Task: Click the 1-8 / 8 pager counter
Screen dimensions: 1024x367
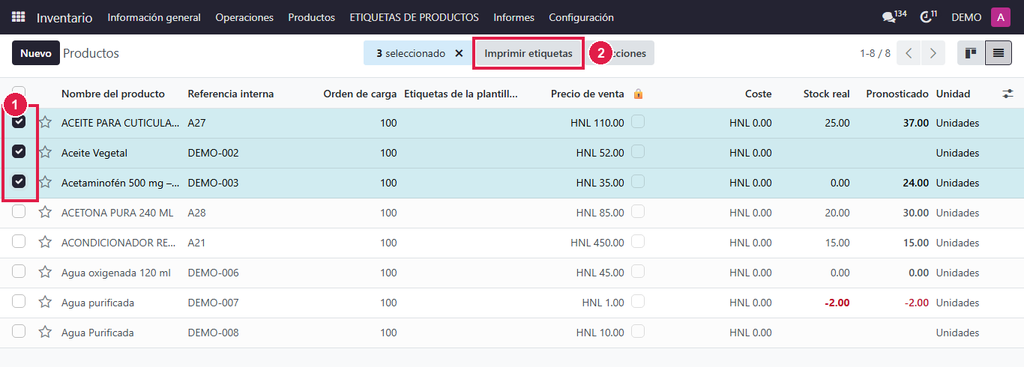Action: click(875, 54)
